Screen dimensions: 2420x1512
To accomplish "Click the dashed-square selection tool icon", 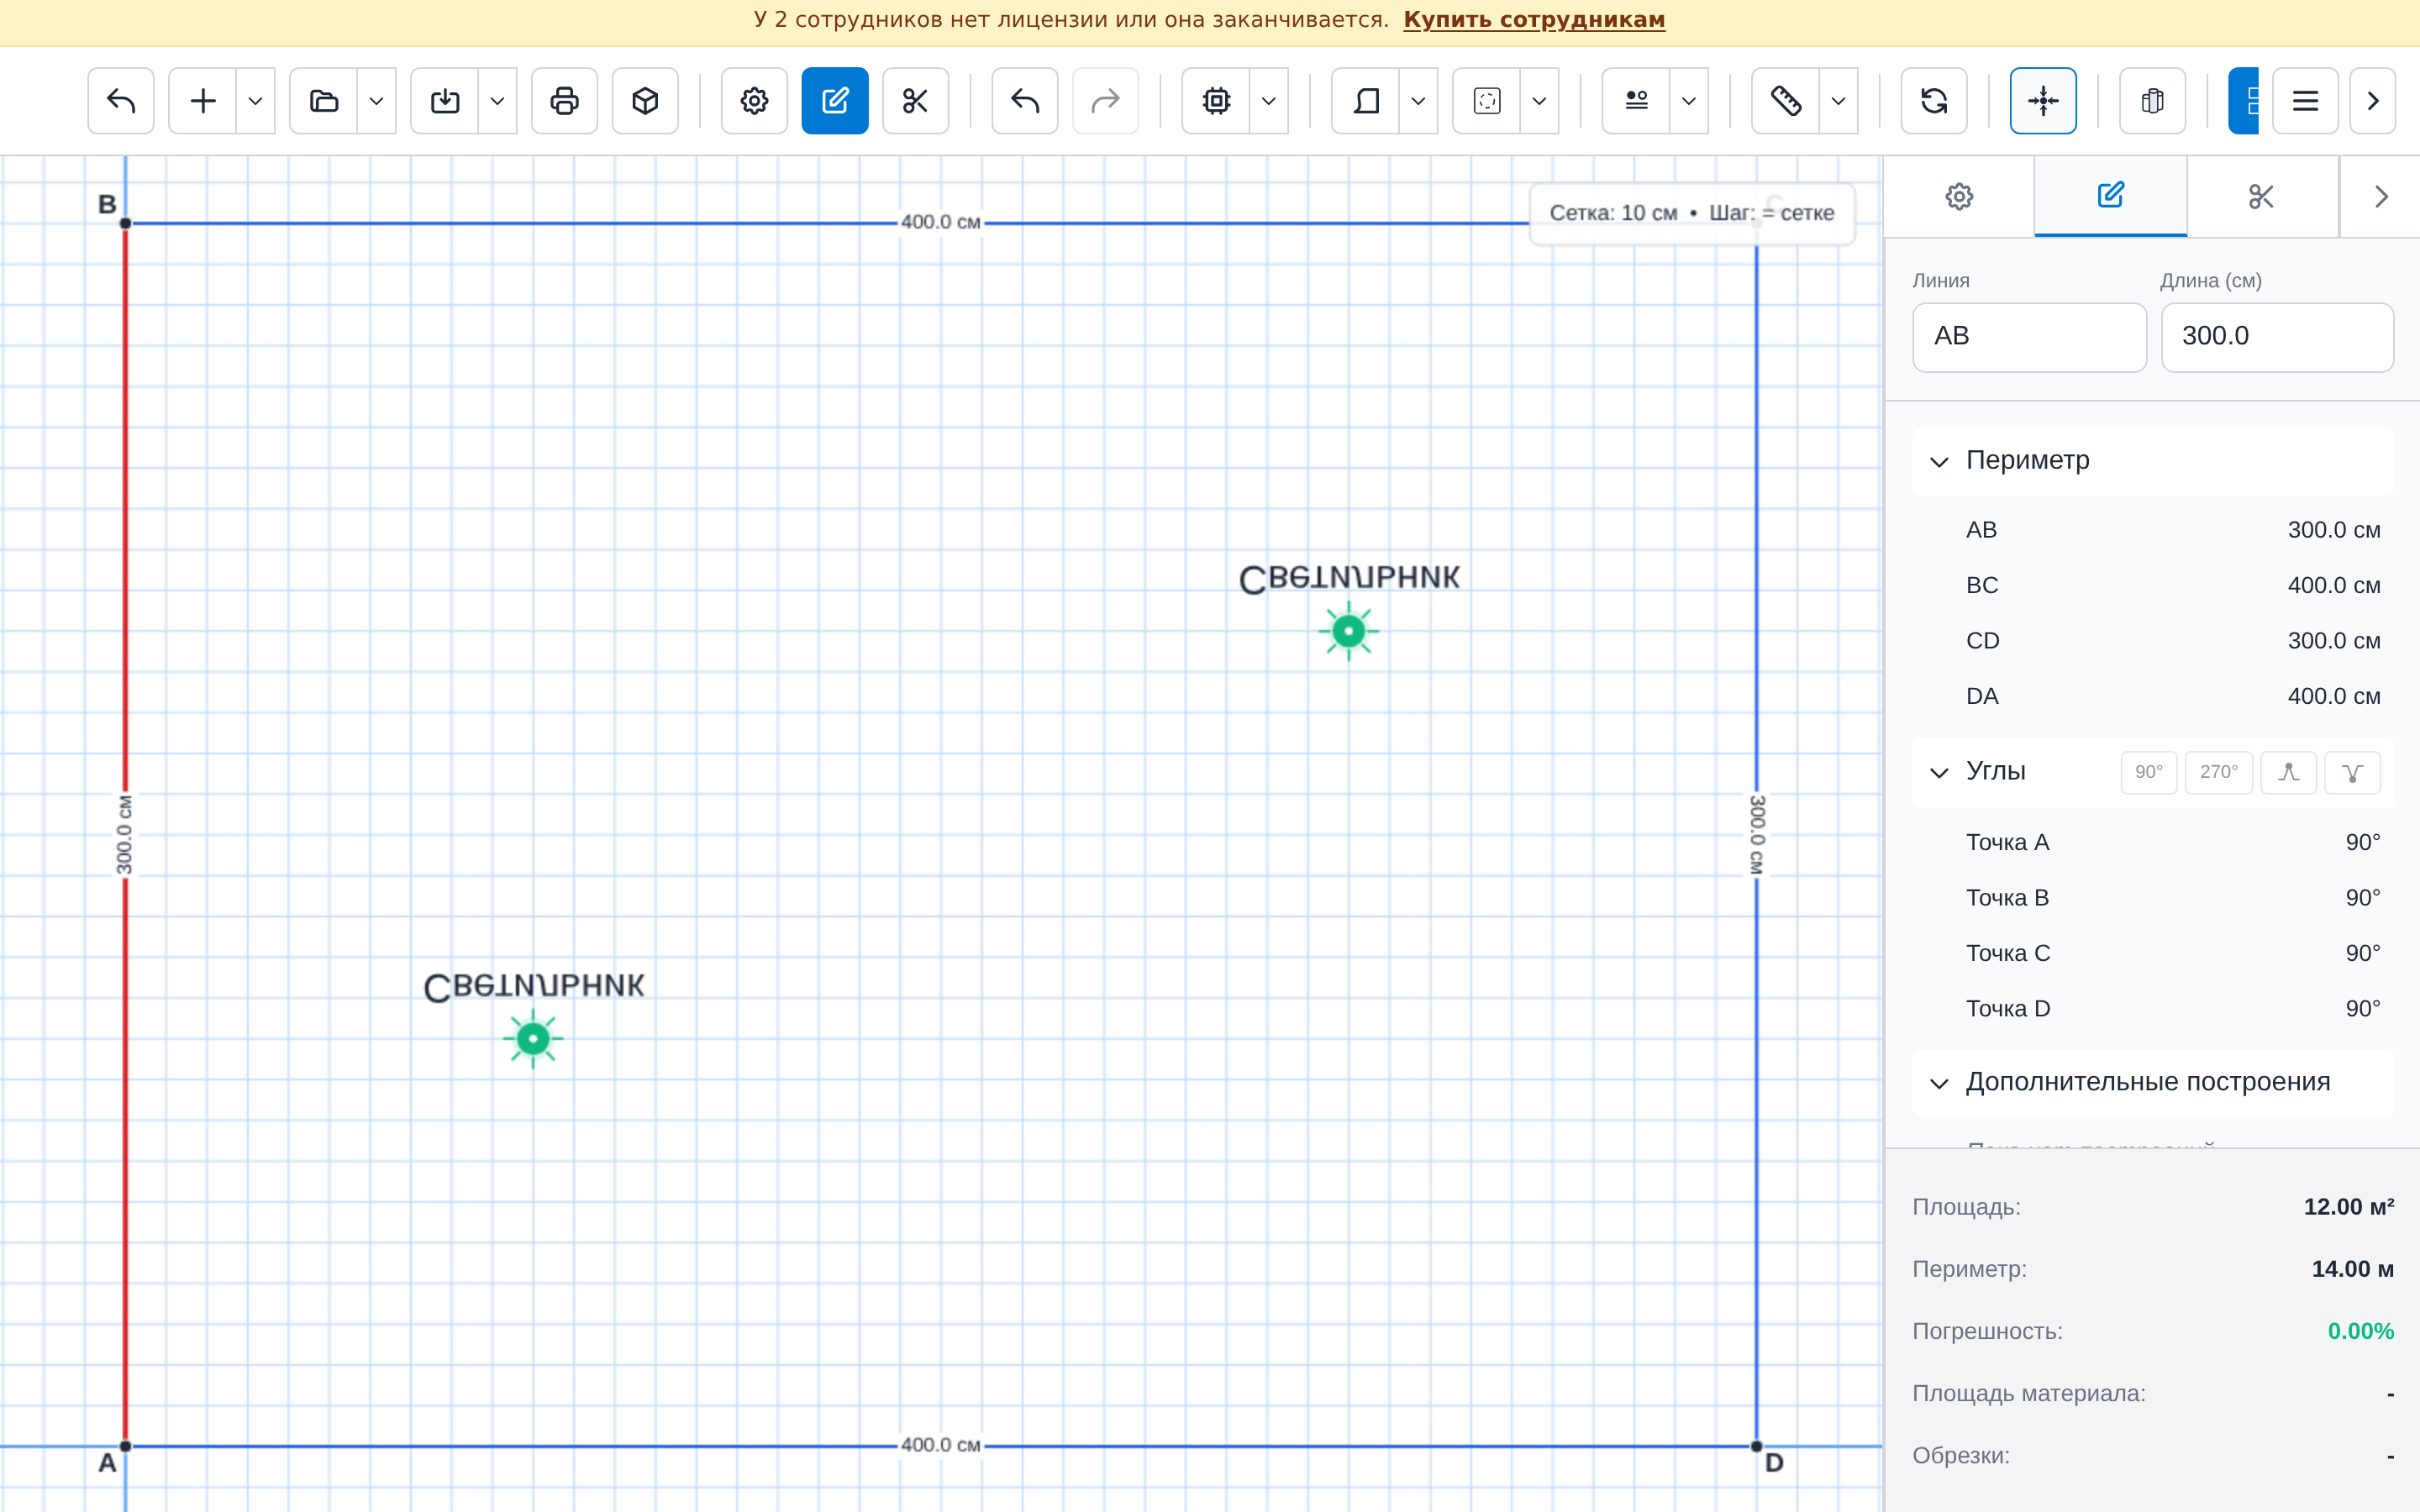I will [1487, 101].
